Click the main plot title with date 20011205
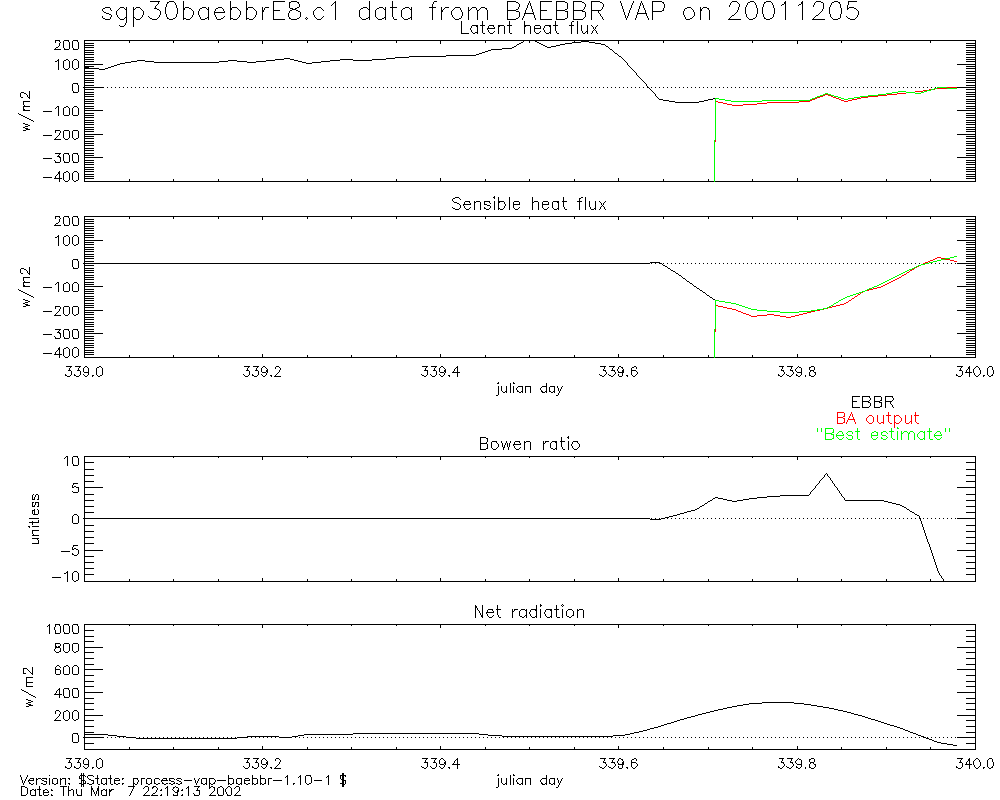The image size is (1000, 800). (x=481, y=12)
